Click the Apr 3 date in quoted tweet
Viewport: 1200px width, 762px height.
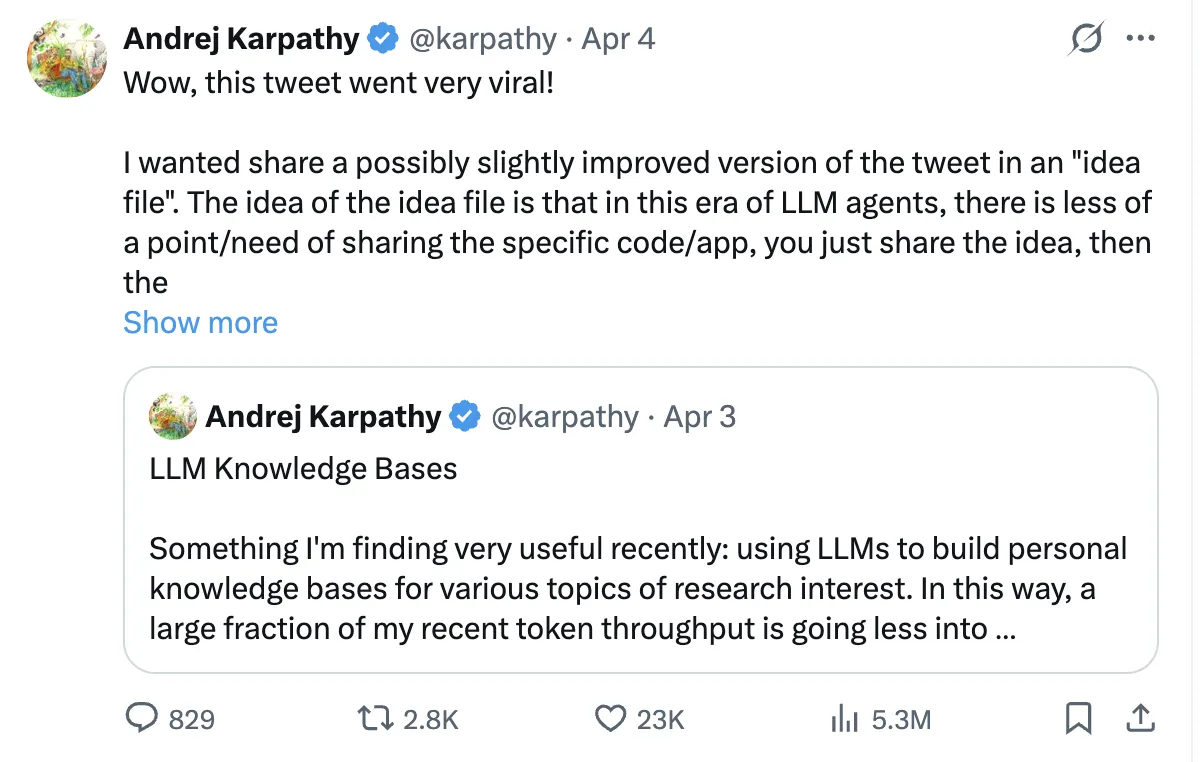coord(700,416)
